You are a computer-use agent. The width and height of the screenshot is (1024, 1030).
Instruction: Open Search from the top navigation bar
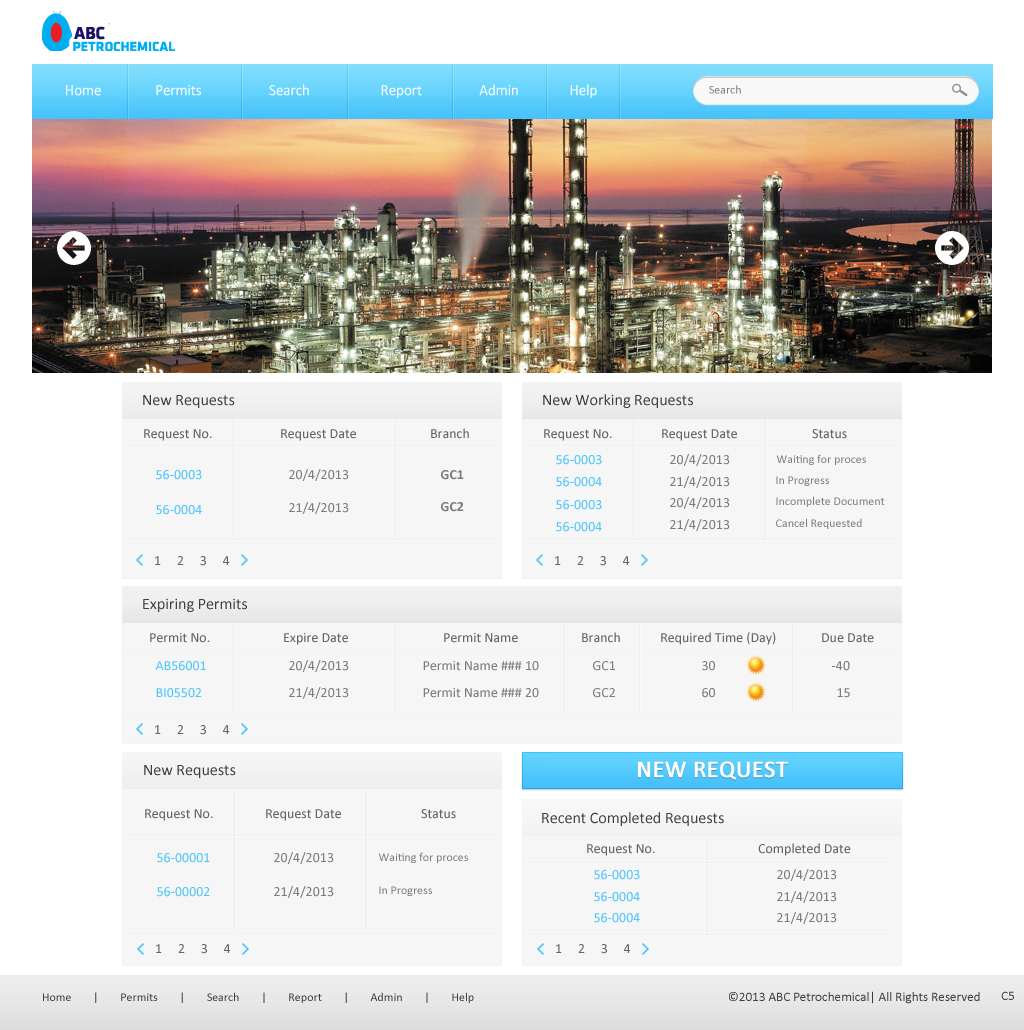290,90
